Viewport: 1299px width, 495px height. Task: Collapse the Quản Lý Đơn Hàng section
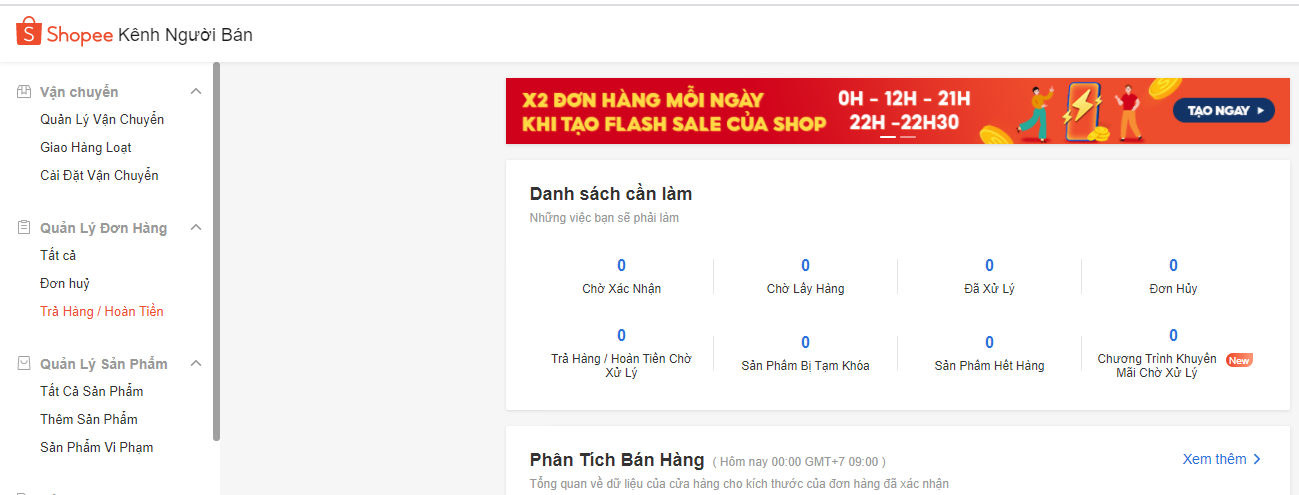tap(196, 228)
